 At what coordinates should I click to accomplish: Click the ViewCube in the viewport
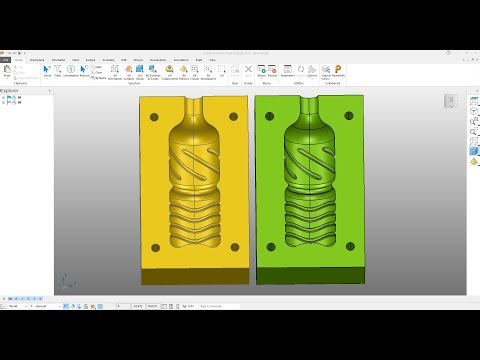451,101
